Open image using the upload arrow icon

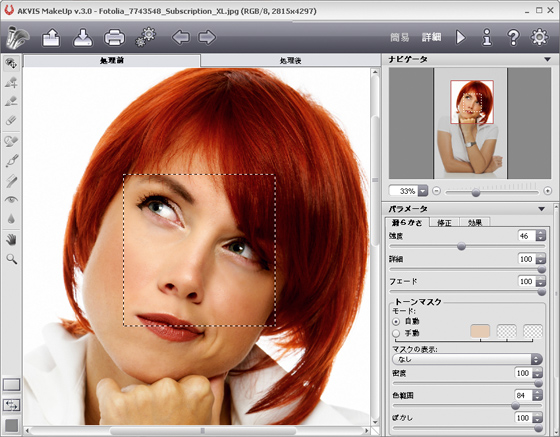click(51, 37)
